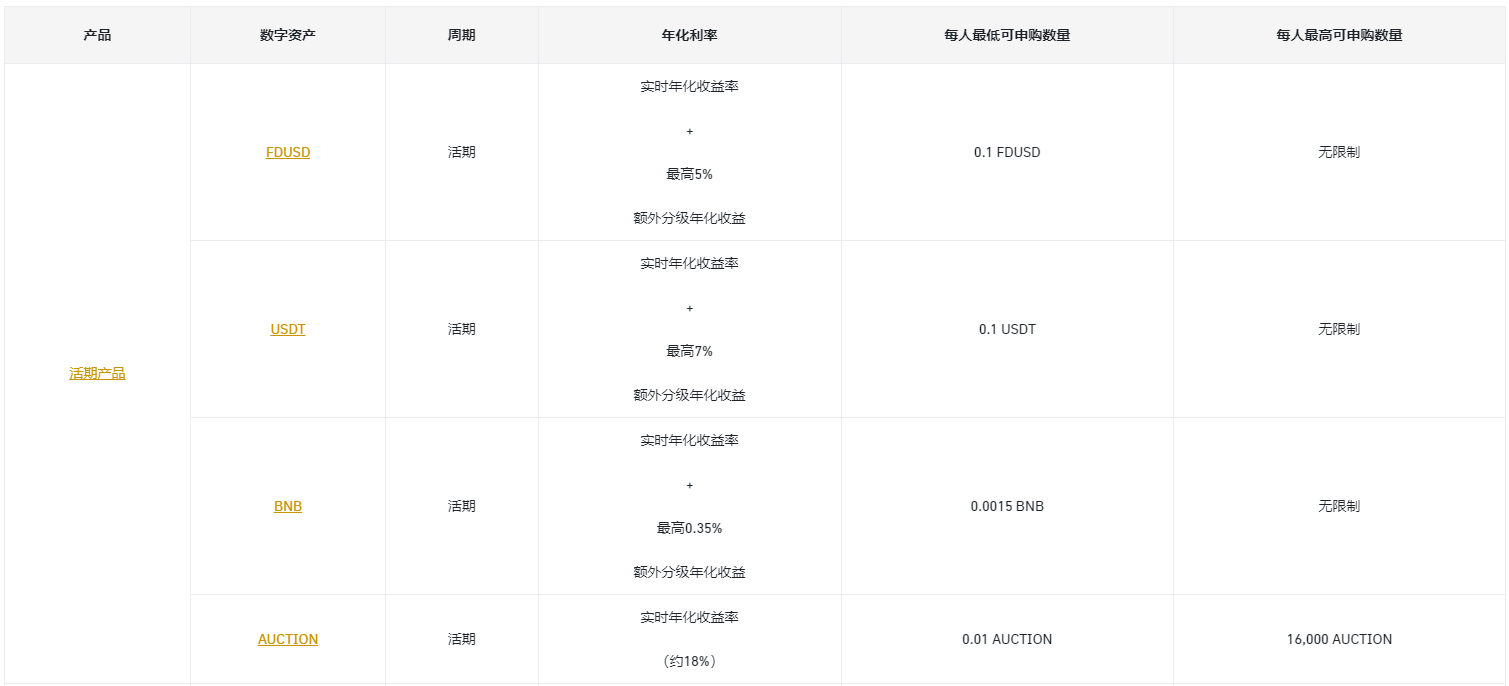Open the USDT asset link
This screenshot has width=1509, height=686.
click(x=288, y=329)
